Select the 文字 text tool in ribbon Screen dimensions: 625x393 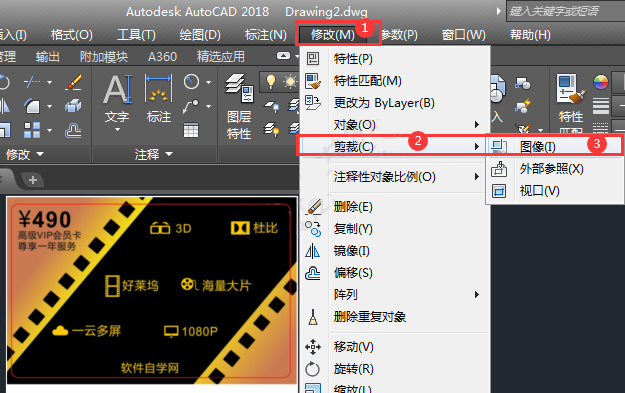coord(117,98)
